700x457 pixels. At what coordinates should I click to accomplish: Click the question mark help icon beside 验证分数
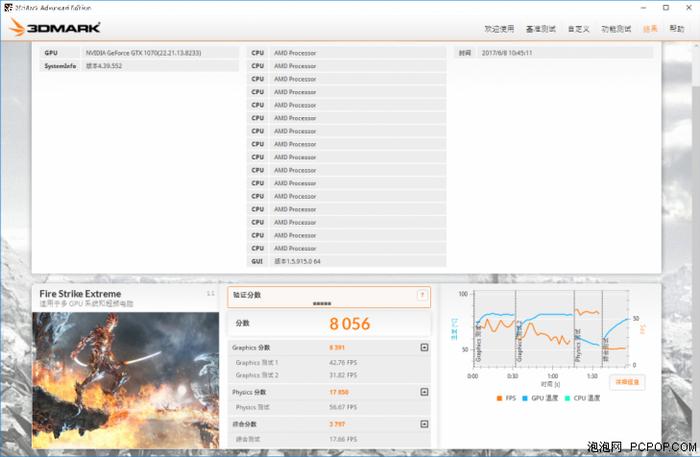click(x=422, y=295)
